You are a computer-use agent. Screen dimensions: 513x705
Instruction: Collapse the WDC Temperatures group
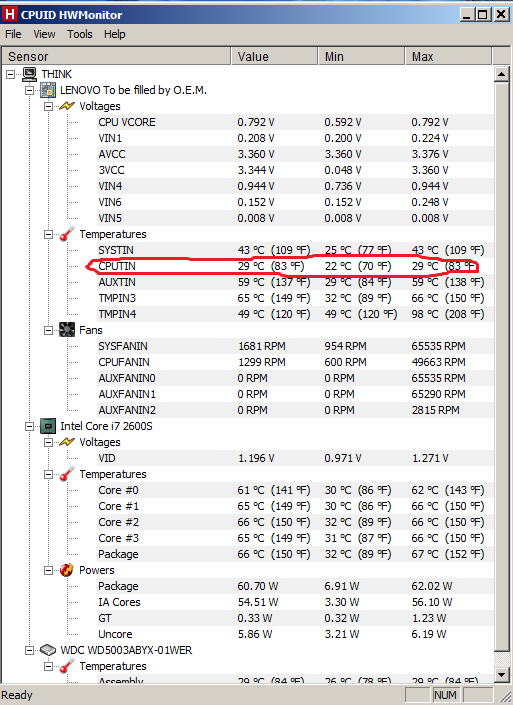coord(48,666)
